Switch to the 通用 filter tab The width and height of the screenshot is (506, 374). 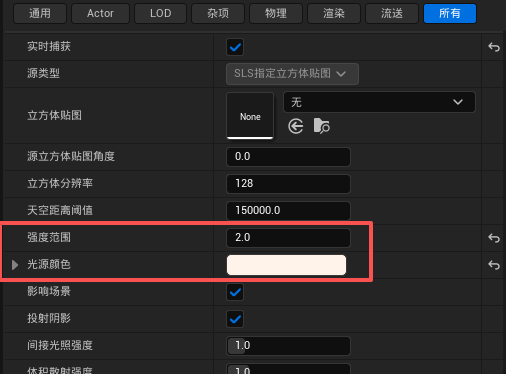40,13
